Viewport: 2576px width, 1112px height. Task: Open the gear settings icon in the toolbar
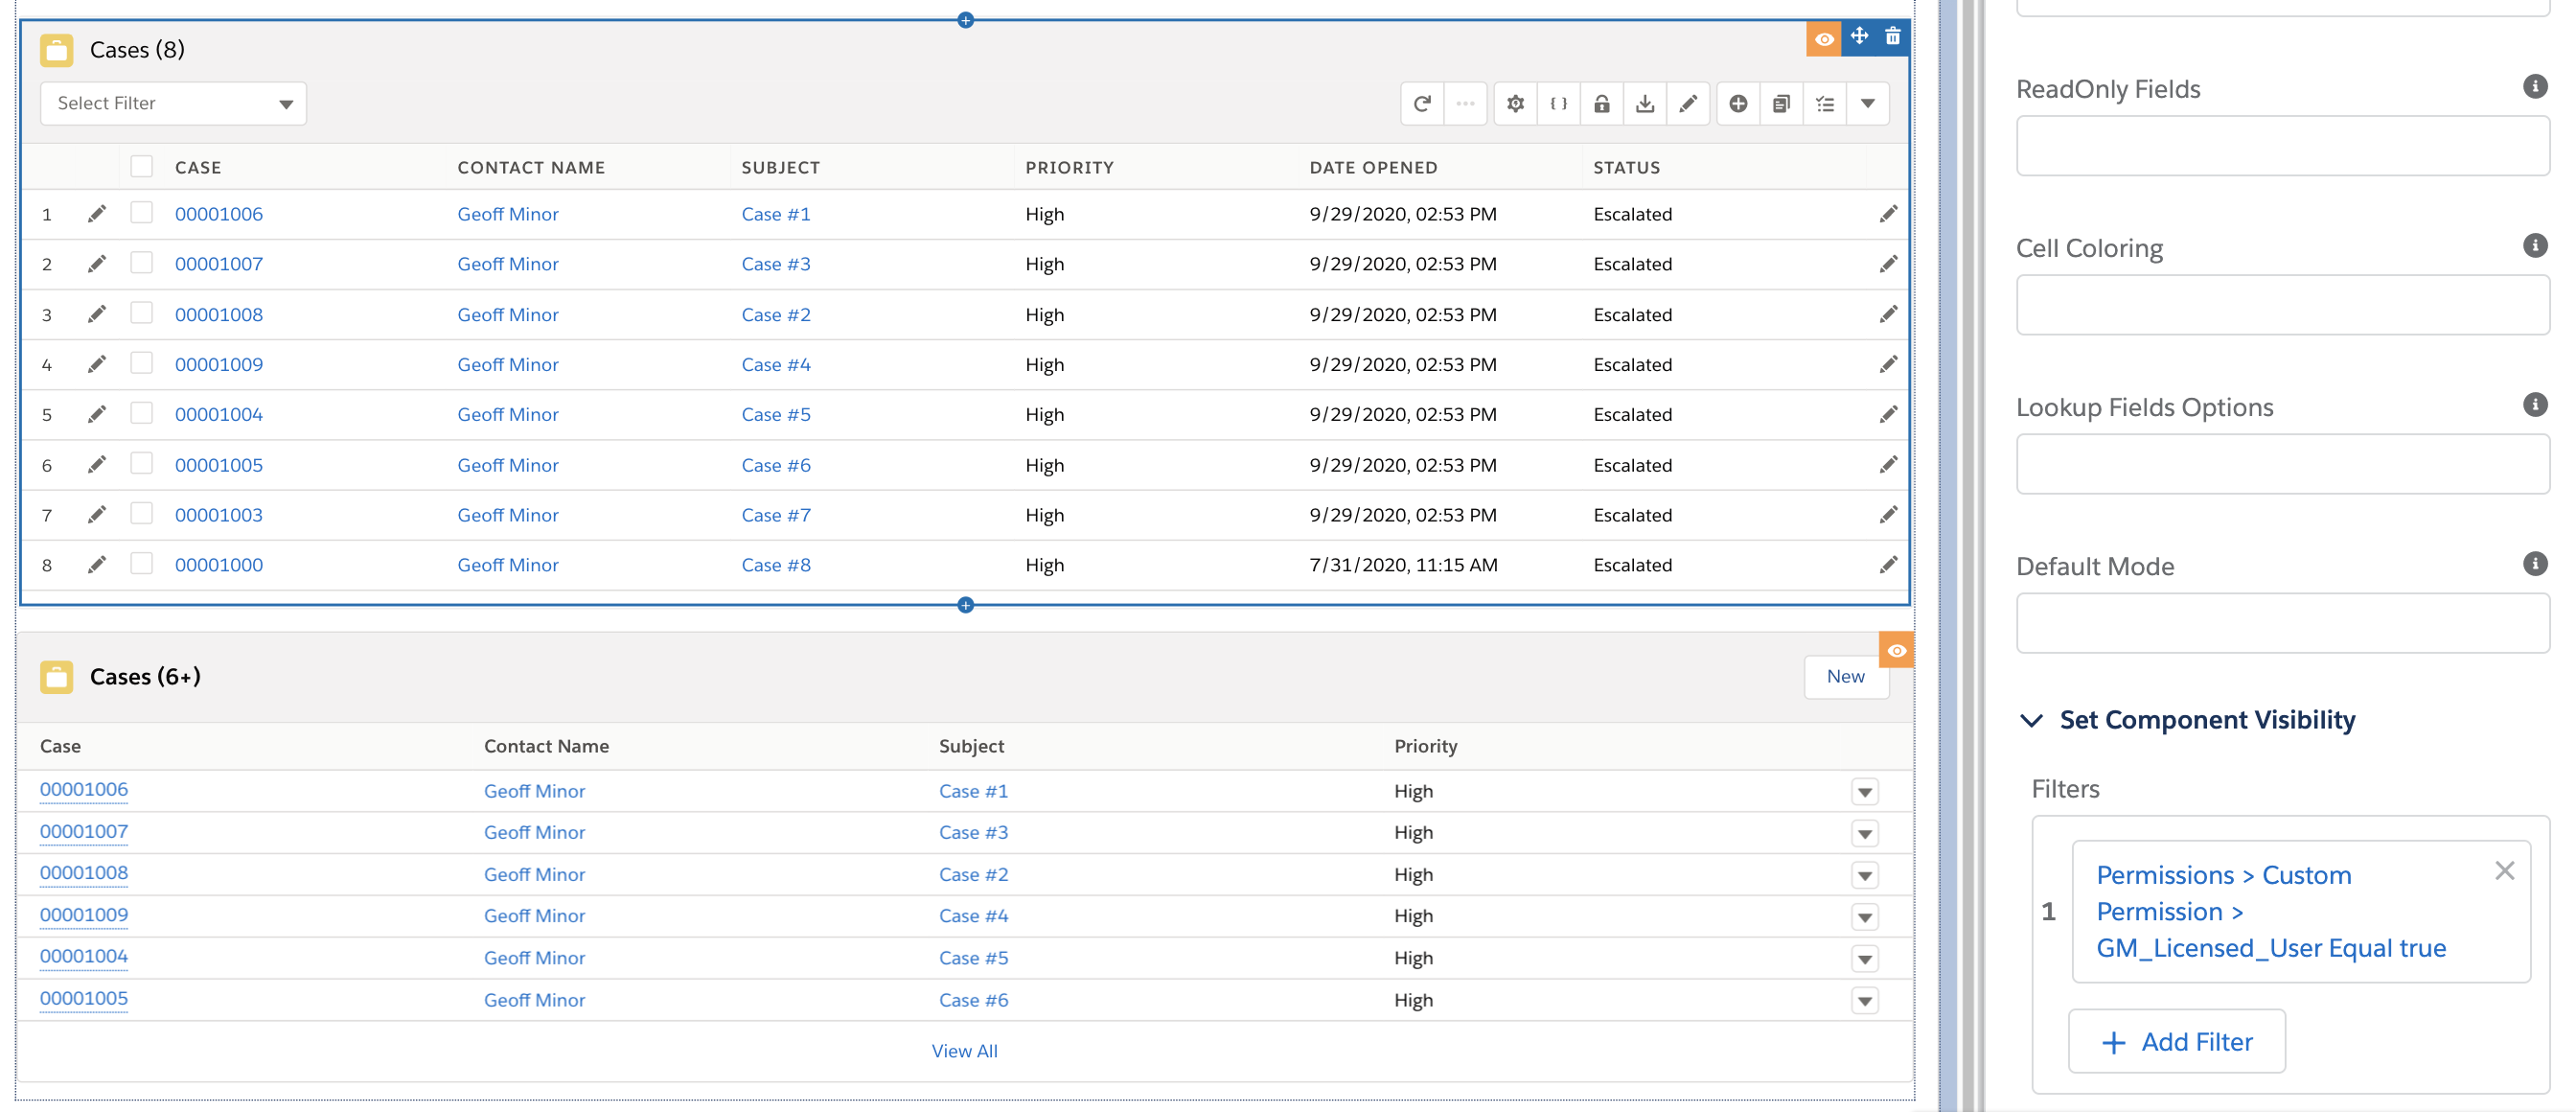(x=1515, y=104)
